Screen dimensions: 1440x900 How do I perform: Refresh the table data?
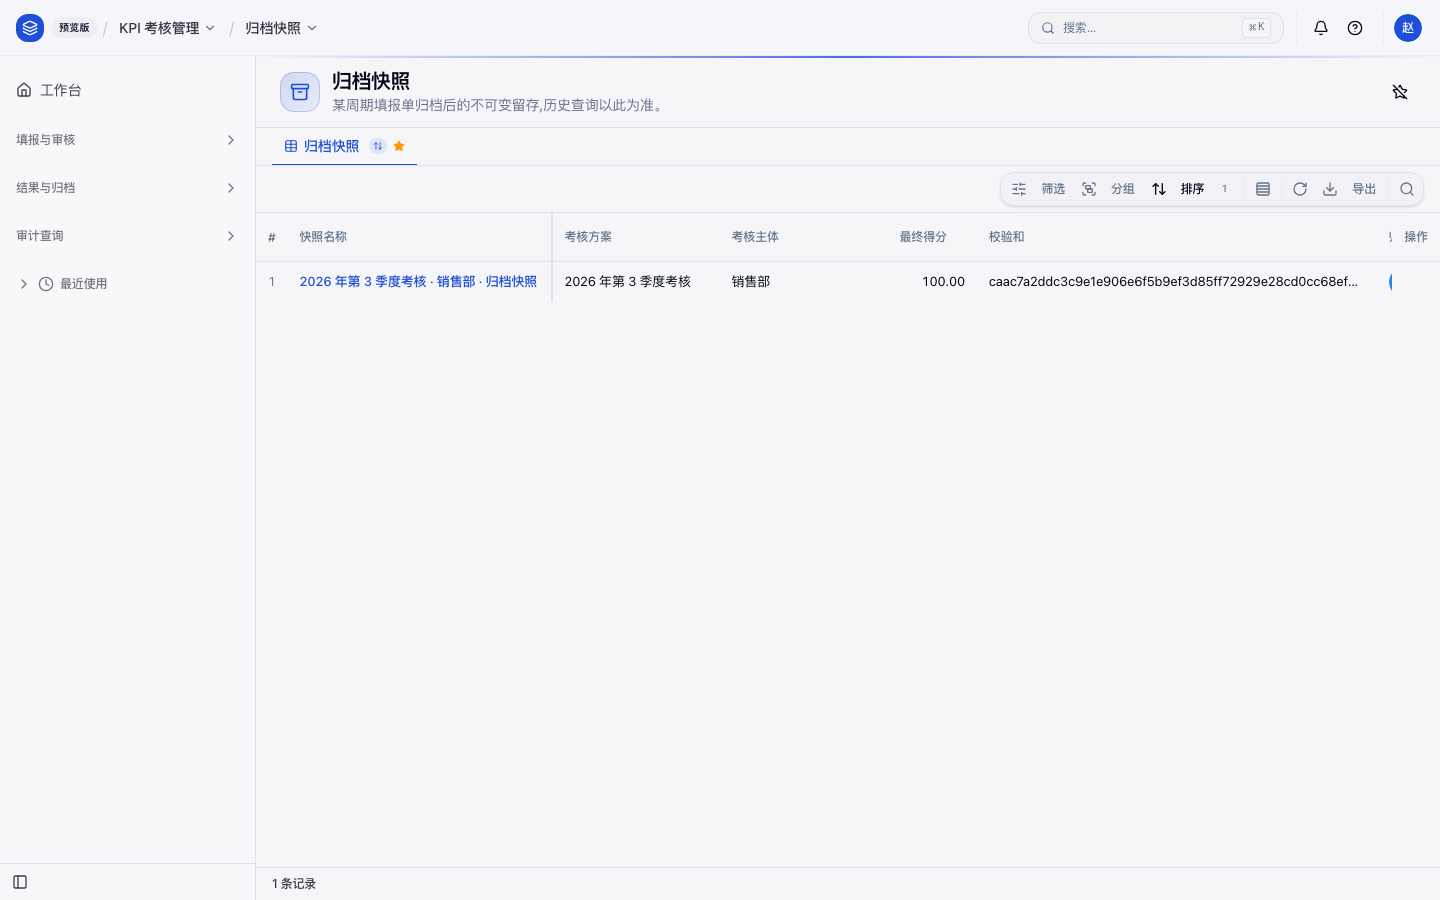click(x=1300, y=189)
